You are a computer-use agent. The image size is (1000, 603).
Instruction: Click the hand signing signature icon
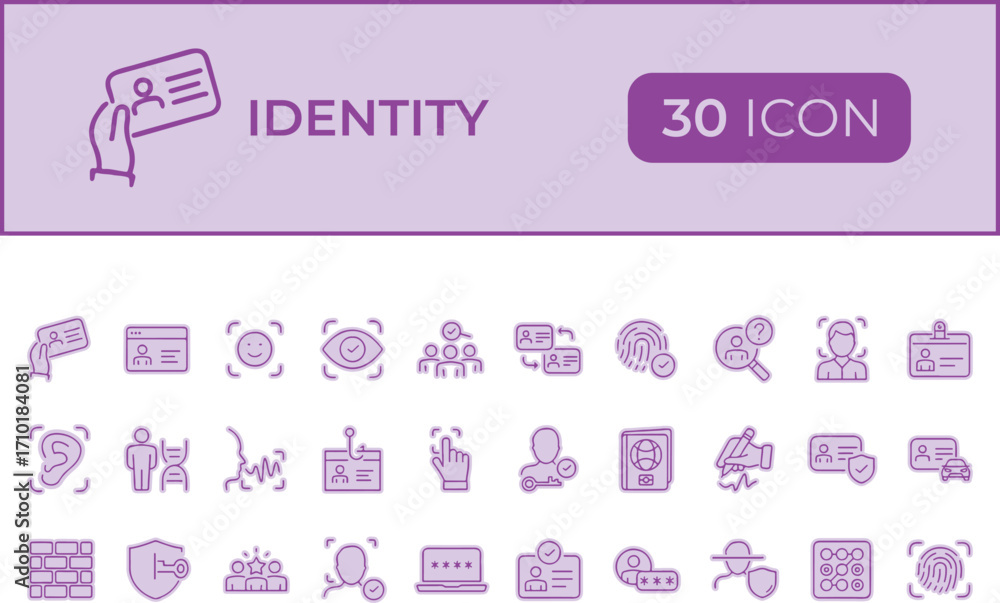744,460
